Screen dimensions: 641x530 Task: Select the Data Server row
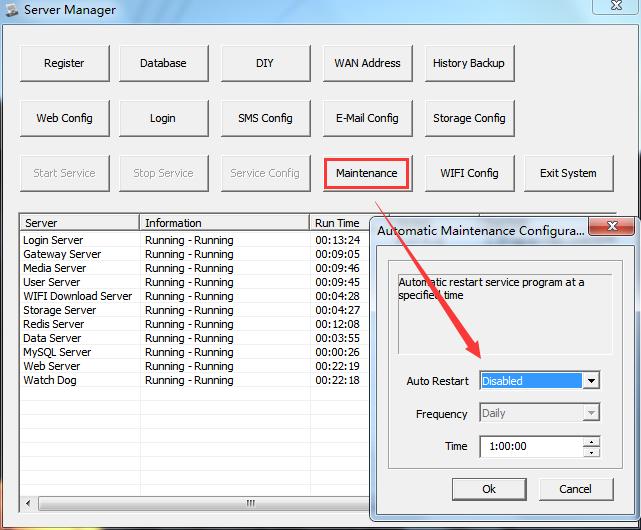coord(195,338)
